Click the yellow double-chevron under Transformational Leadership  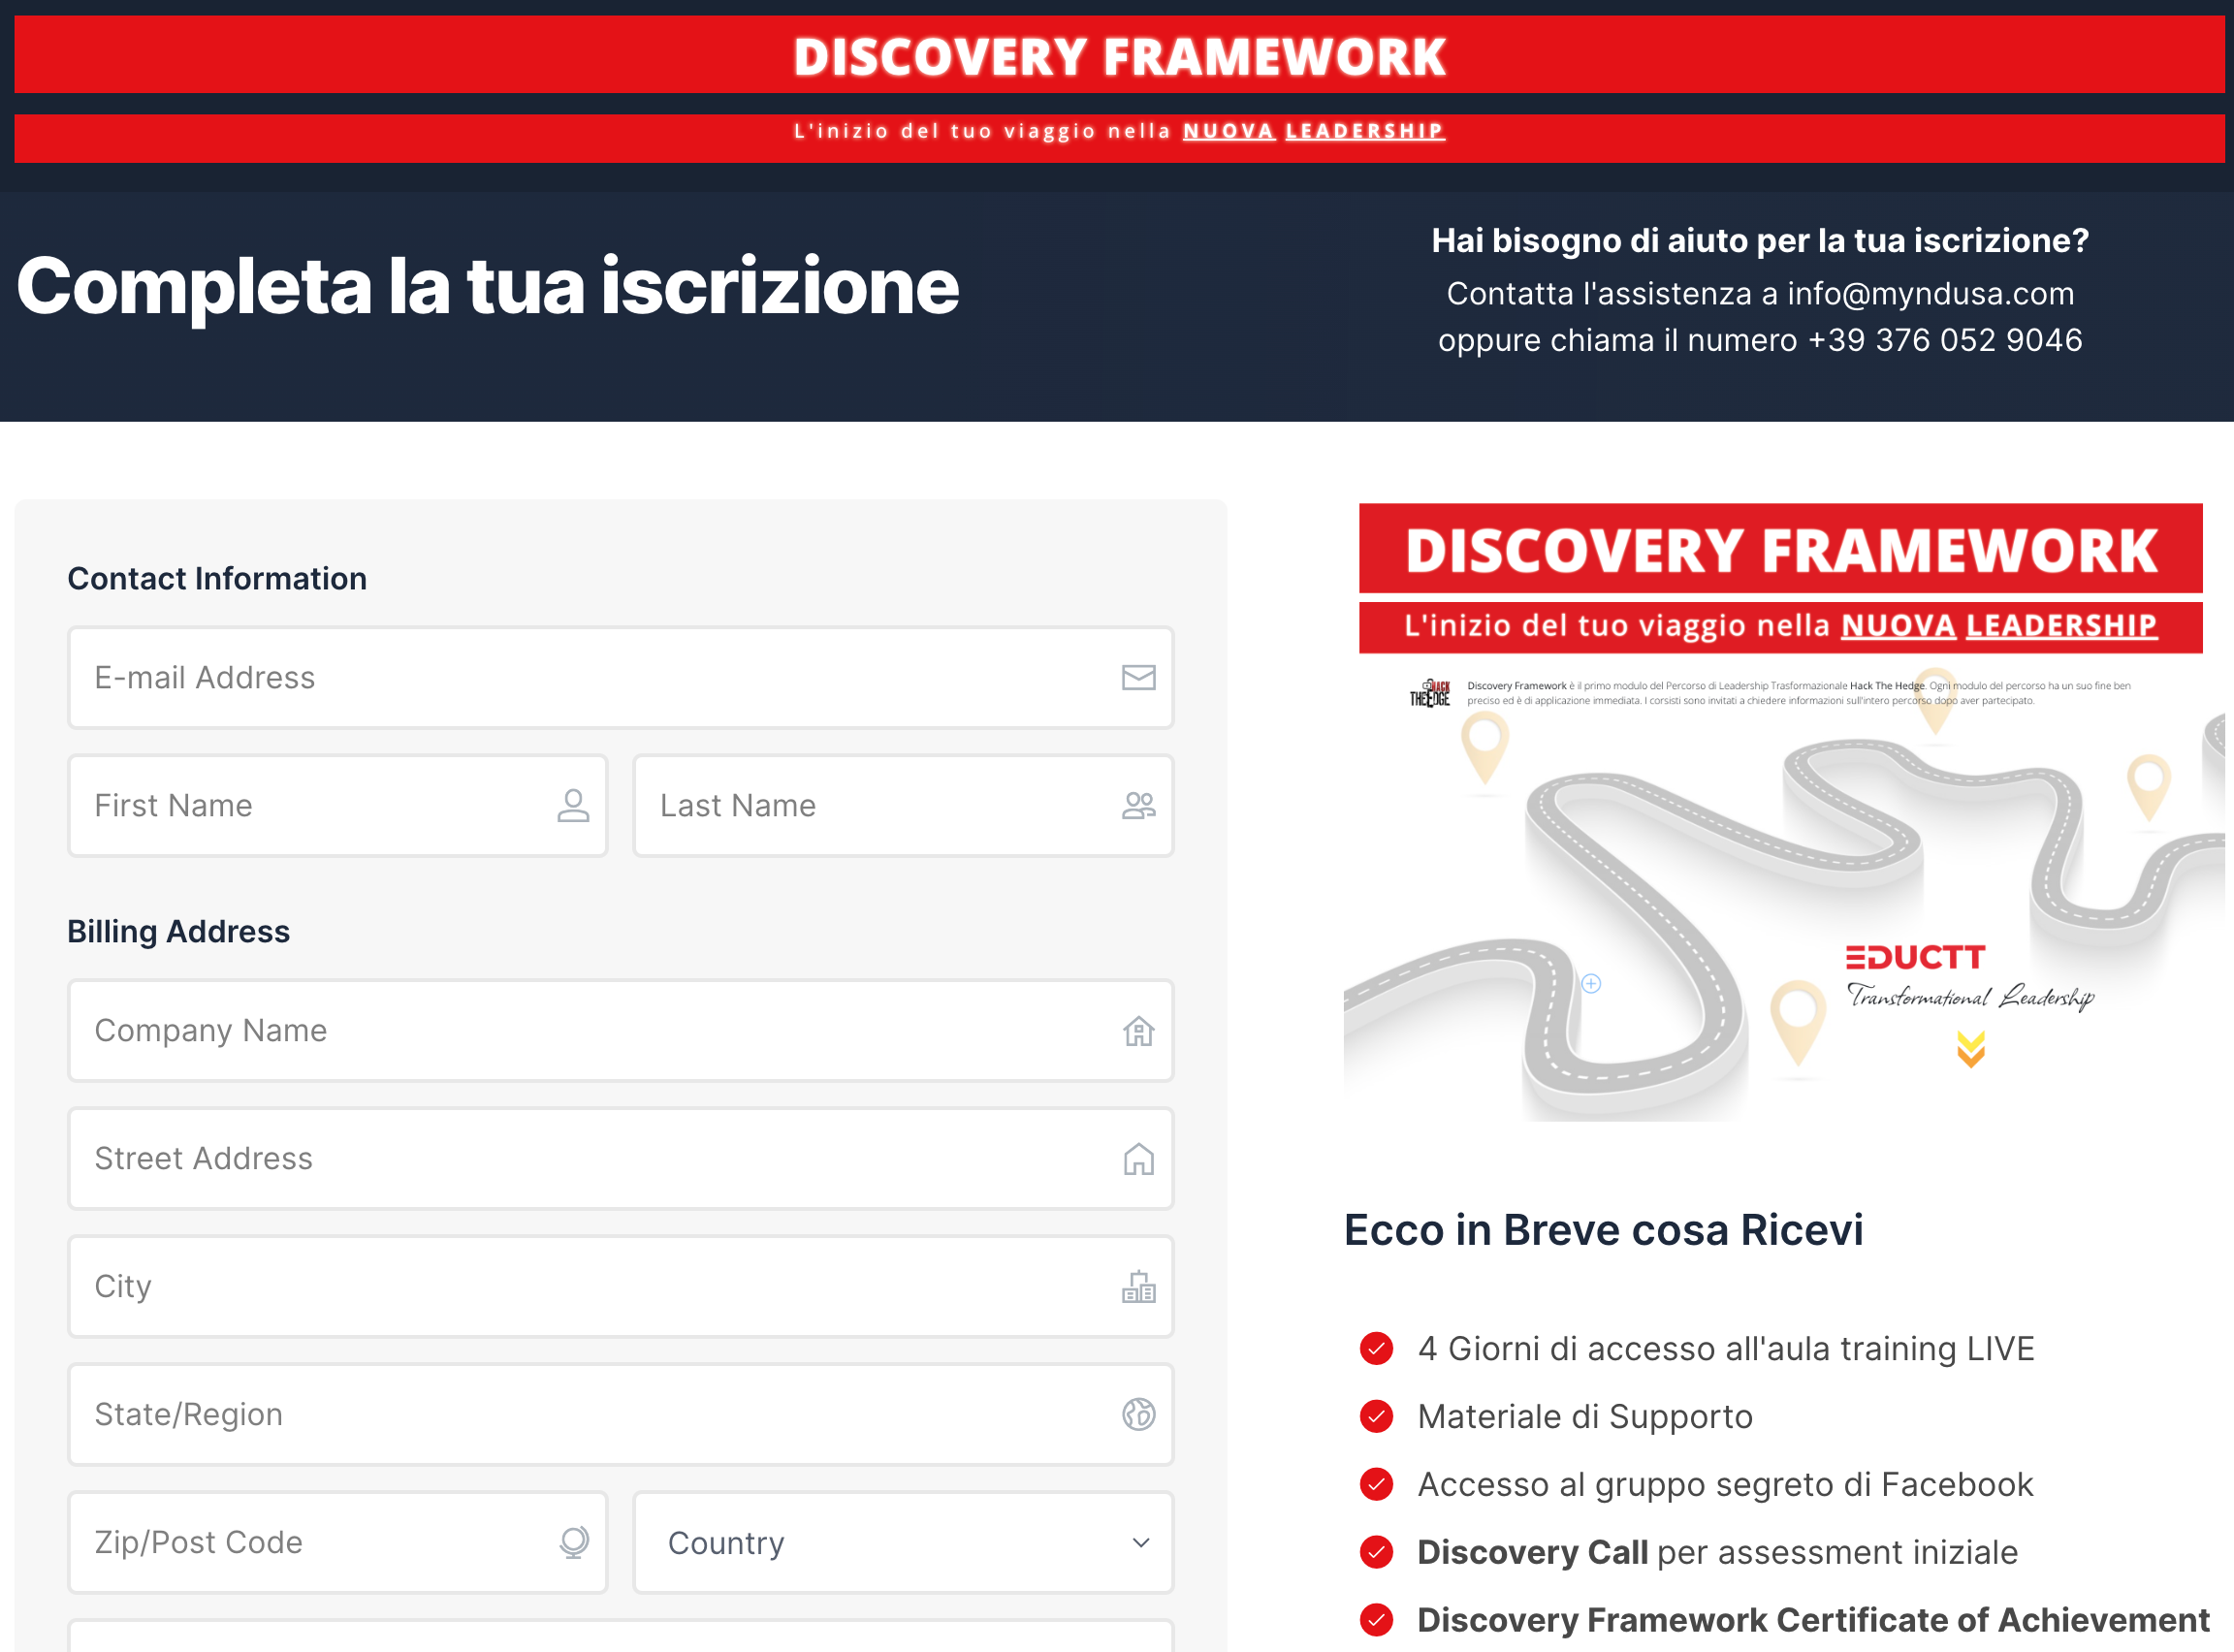tap(1971, 1050)
